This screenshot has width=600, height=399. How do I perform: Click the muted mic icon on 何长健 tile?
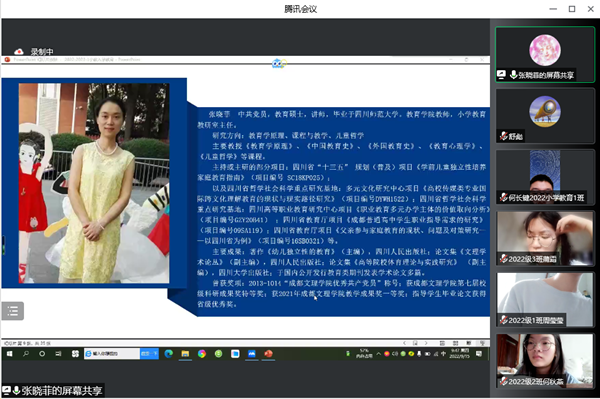tap(504, 197)
